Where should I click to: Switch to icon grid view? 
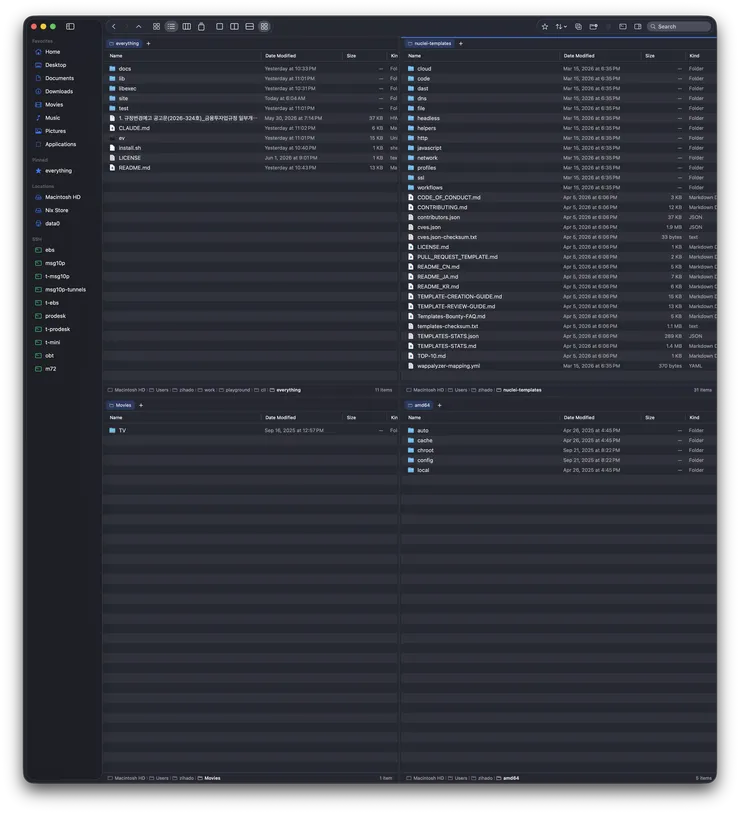pyautogui.click(x=156, y=26)
